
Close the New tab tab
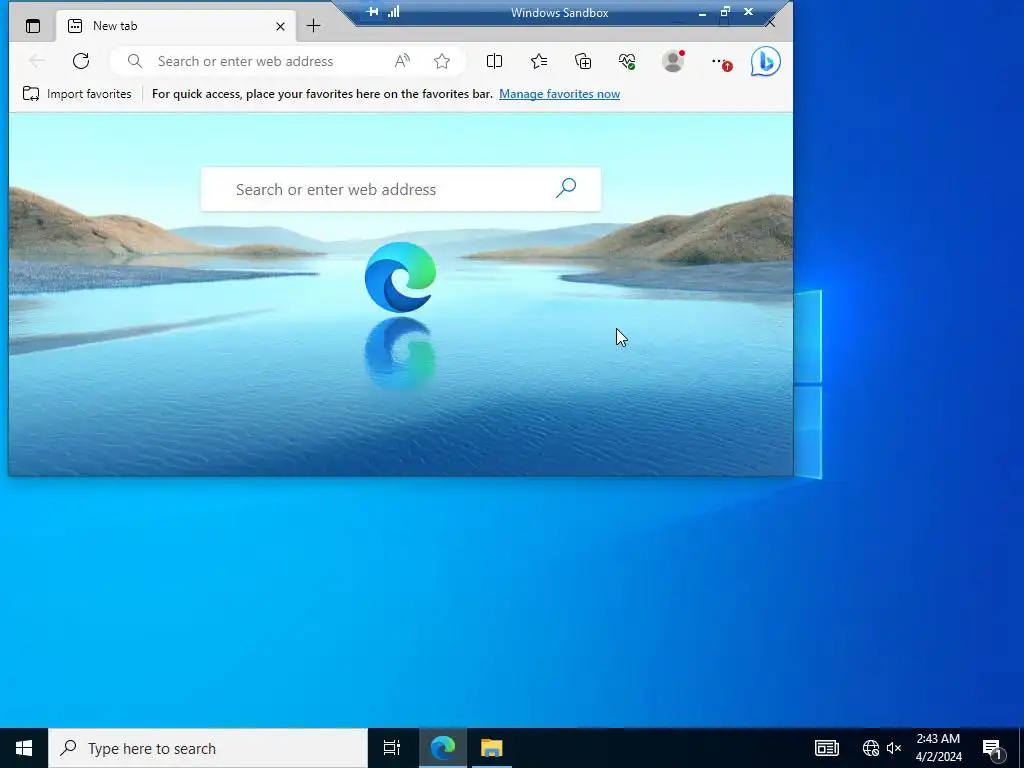click(x=280, y=26)
